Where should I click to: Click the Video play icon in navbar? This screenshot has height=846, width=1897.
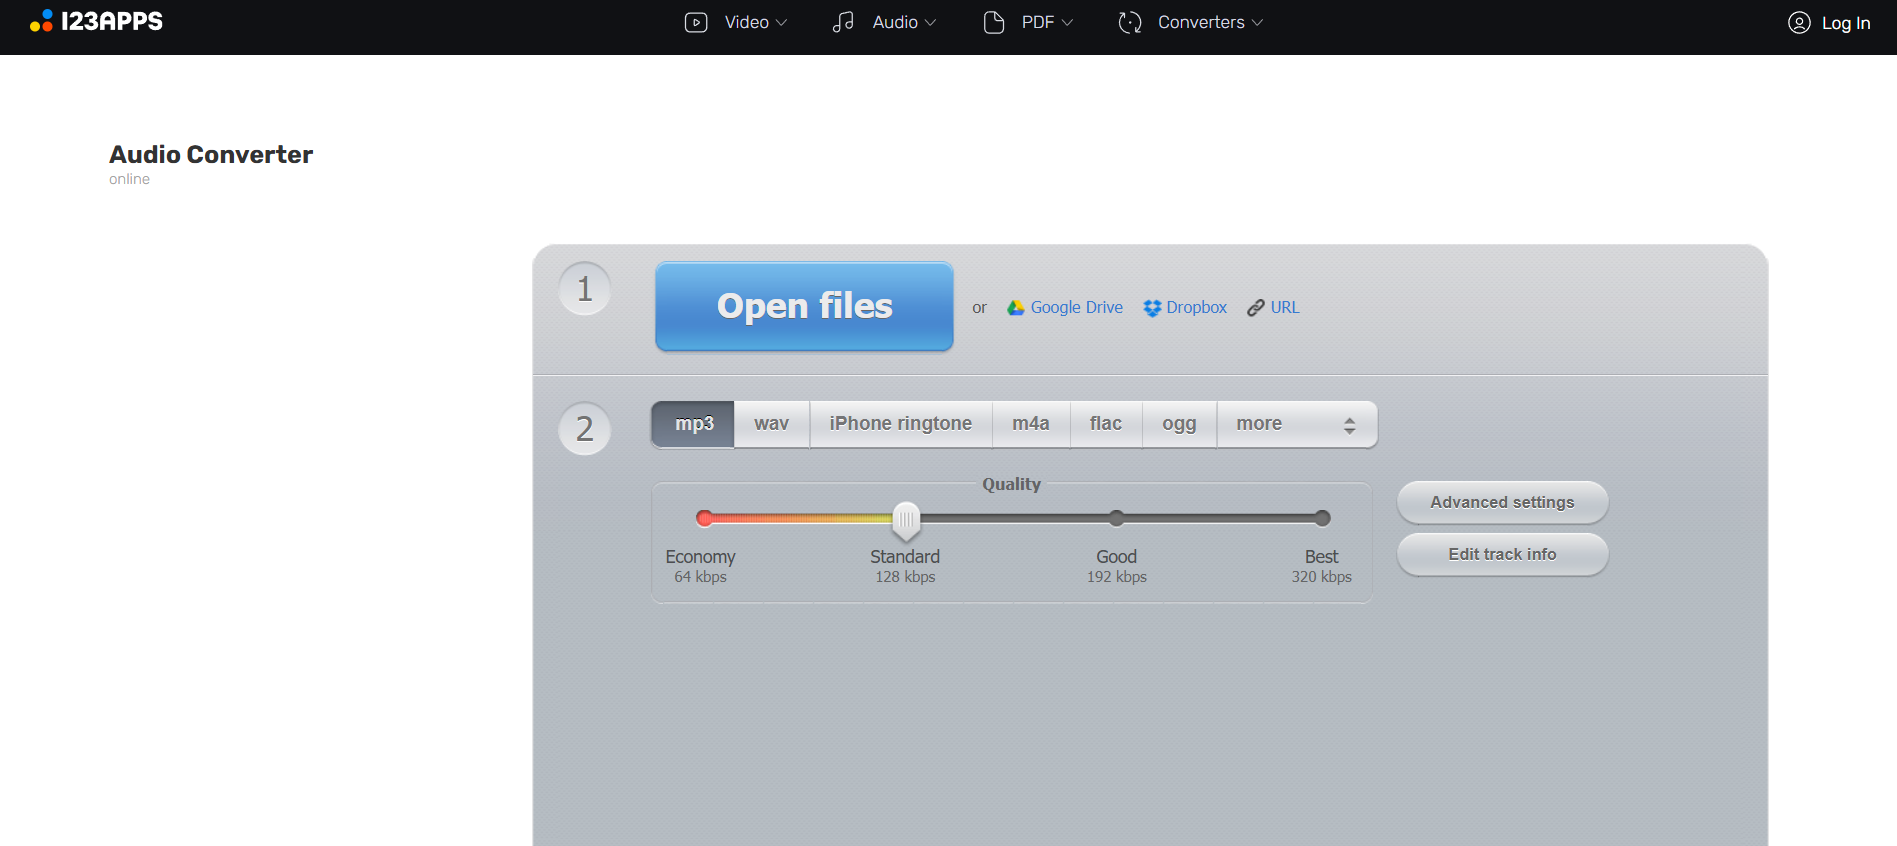point(696,22)
